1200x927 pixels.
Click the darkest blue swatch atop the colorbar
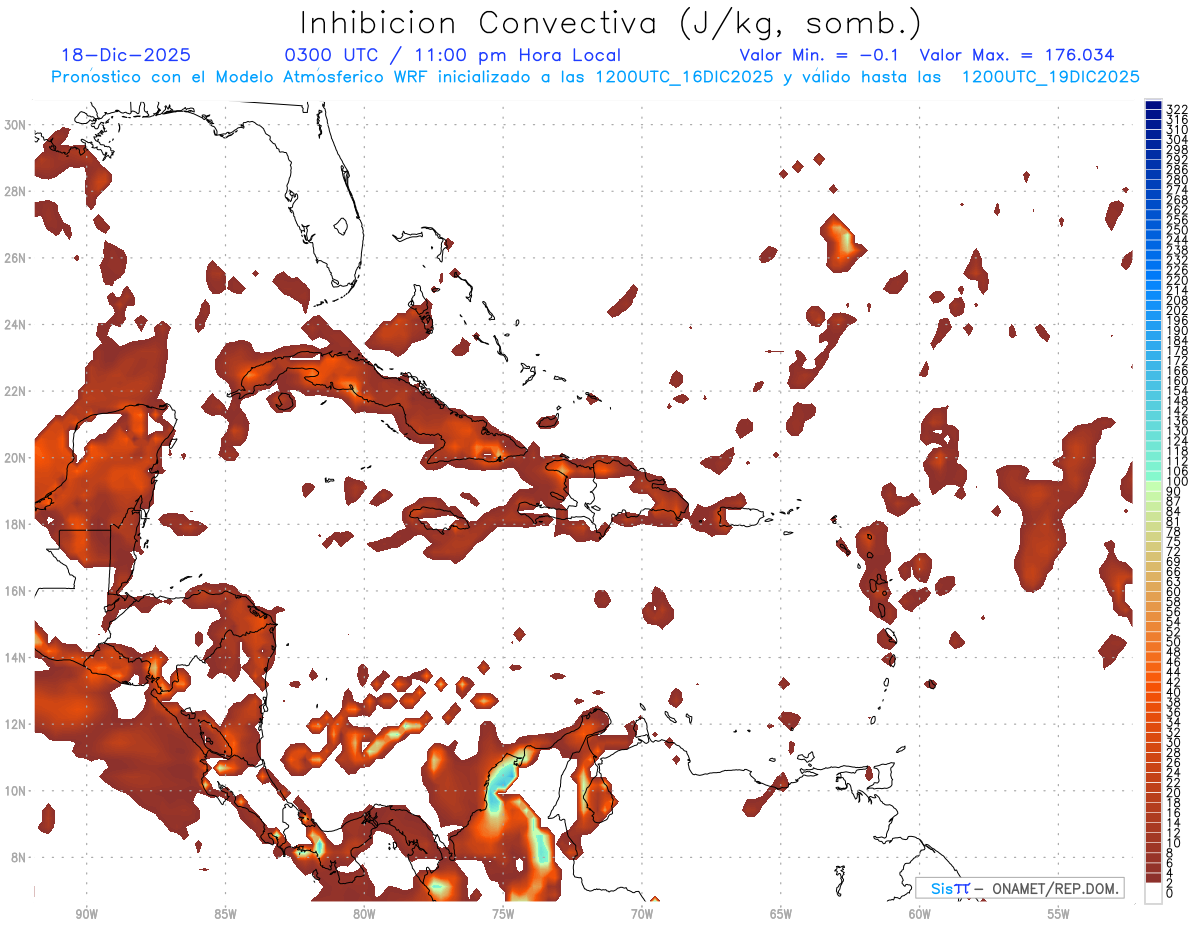tap(1153, 106)
